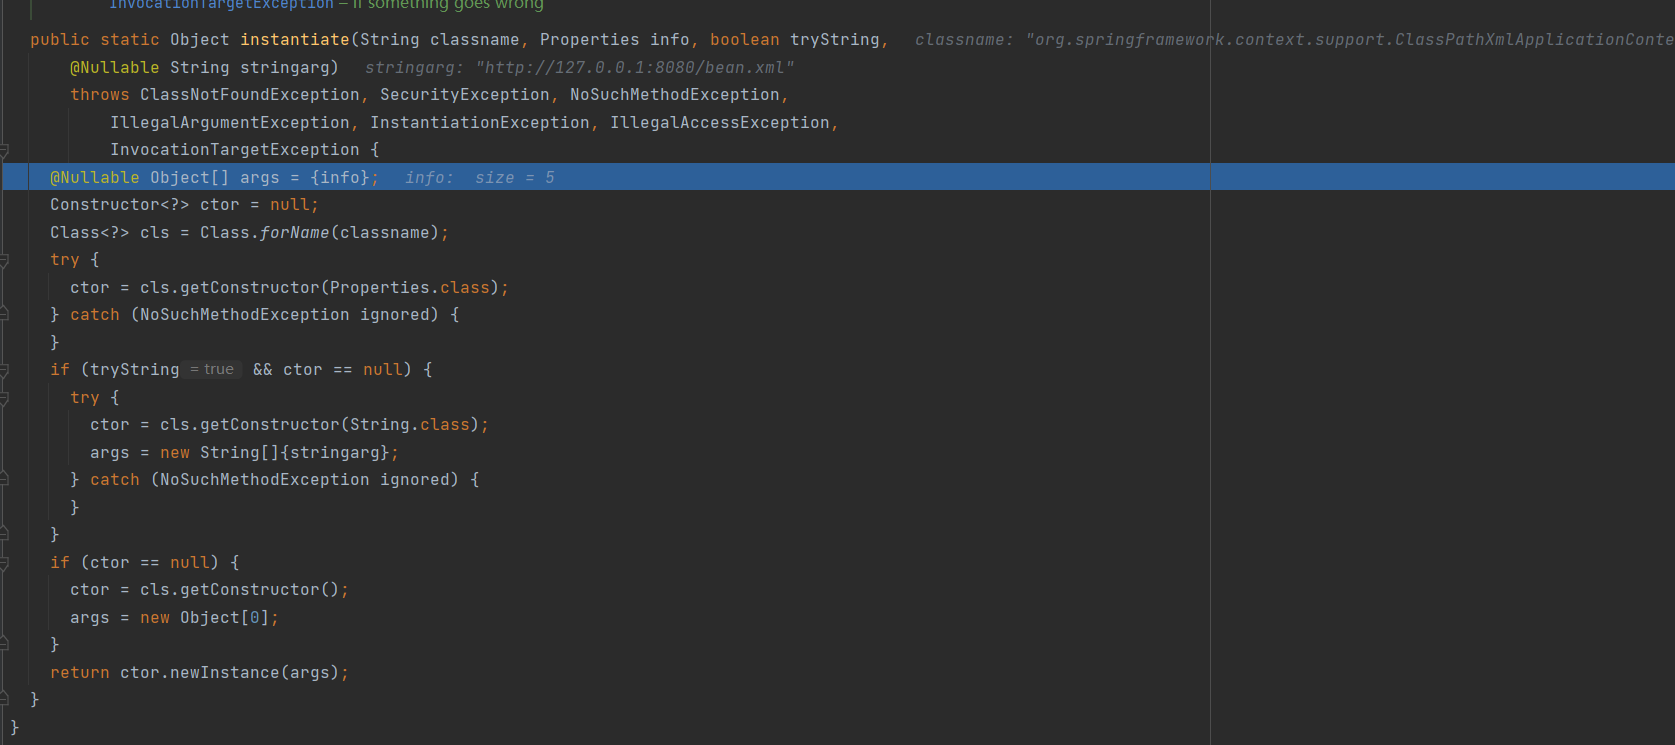Click the 'String classname' parameter
Image resolution: width=1675 pixels, height=745 pixels.
pyautogui.click(x=439, y=40)
